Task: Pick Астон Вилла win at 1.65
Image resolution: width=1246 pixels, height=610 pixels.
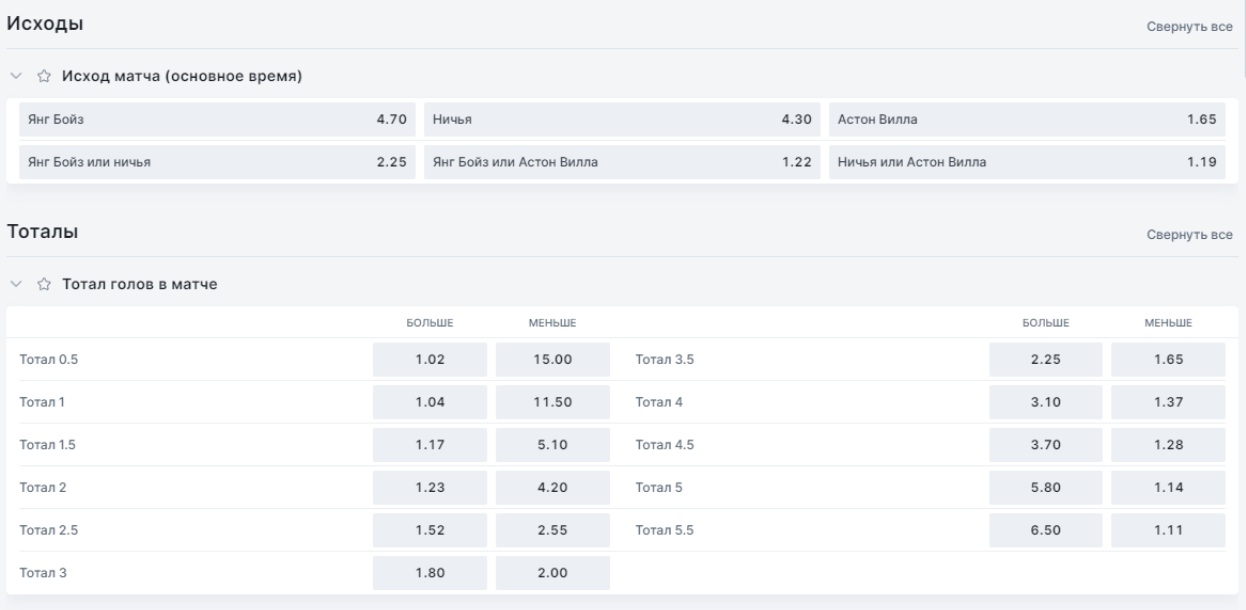Action: 1027,120
